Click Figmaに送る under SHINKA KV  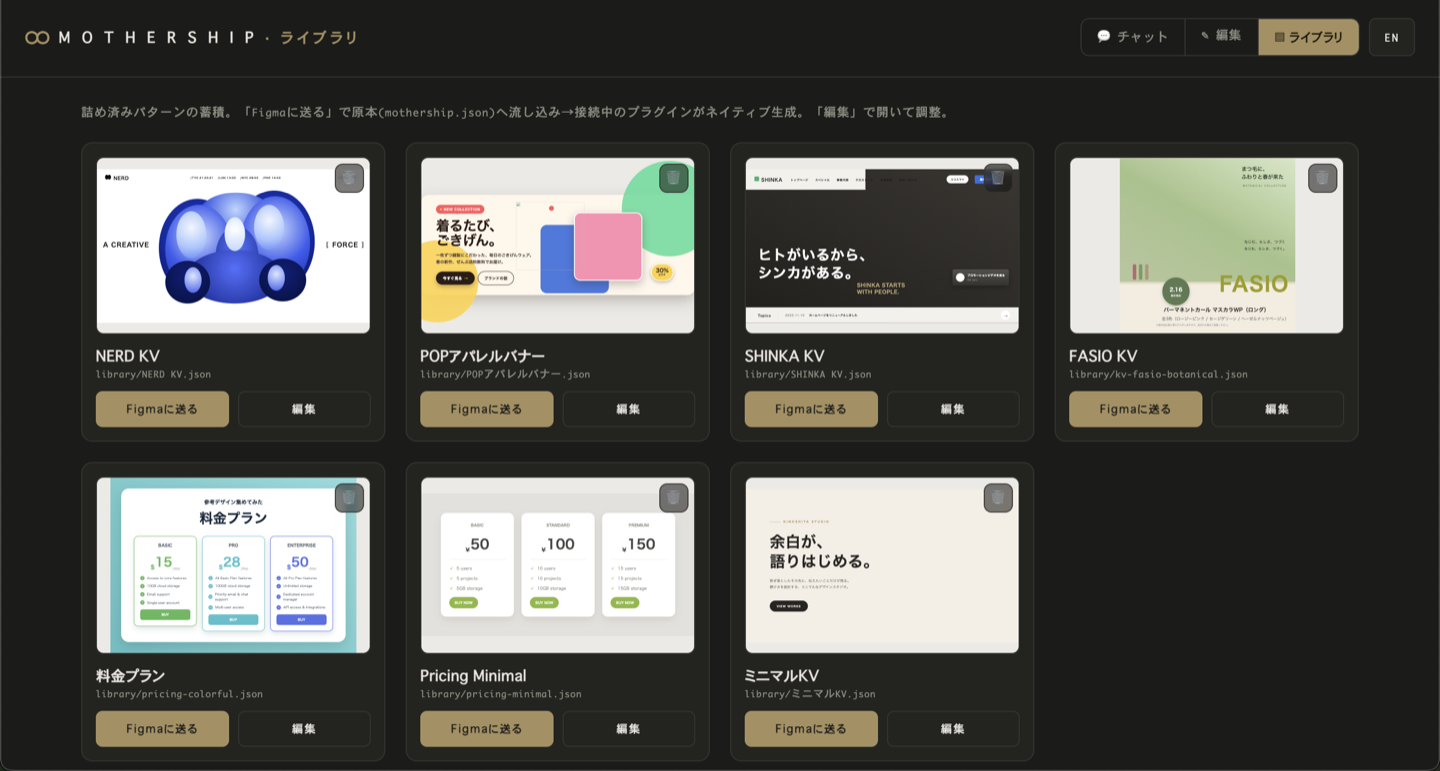(x=811, y=409)
